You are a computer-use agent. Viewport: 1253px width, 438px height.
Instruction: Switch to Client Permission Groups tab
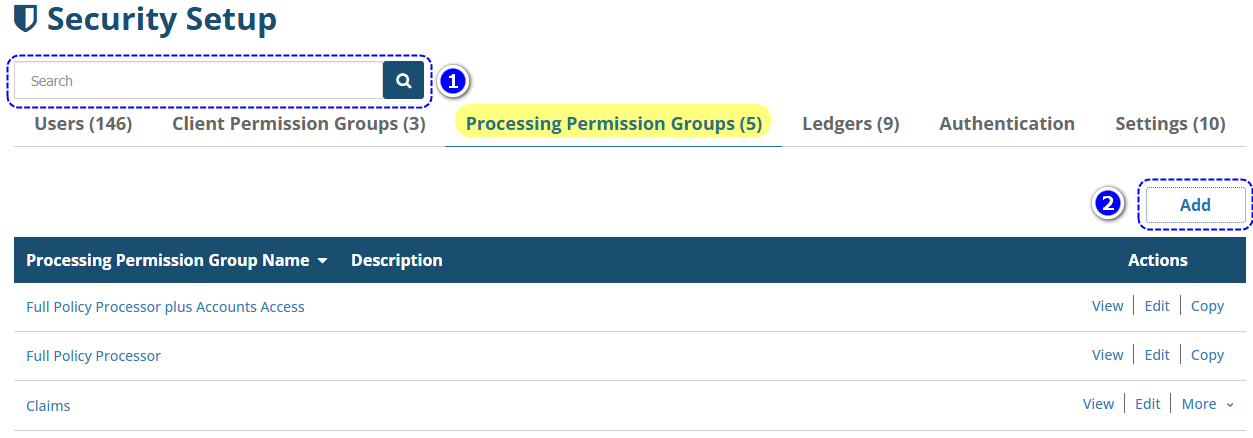point(299,124)
